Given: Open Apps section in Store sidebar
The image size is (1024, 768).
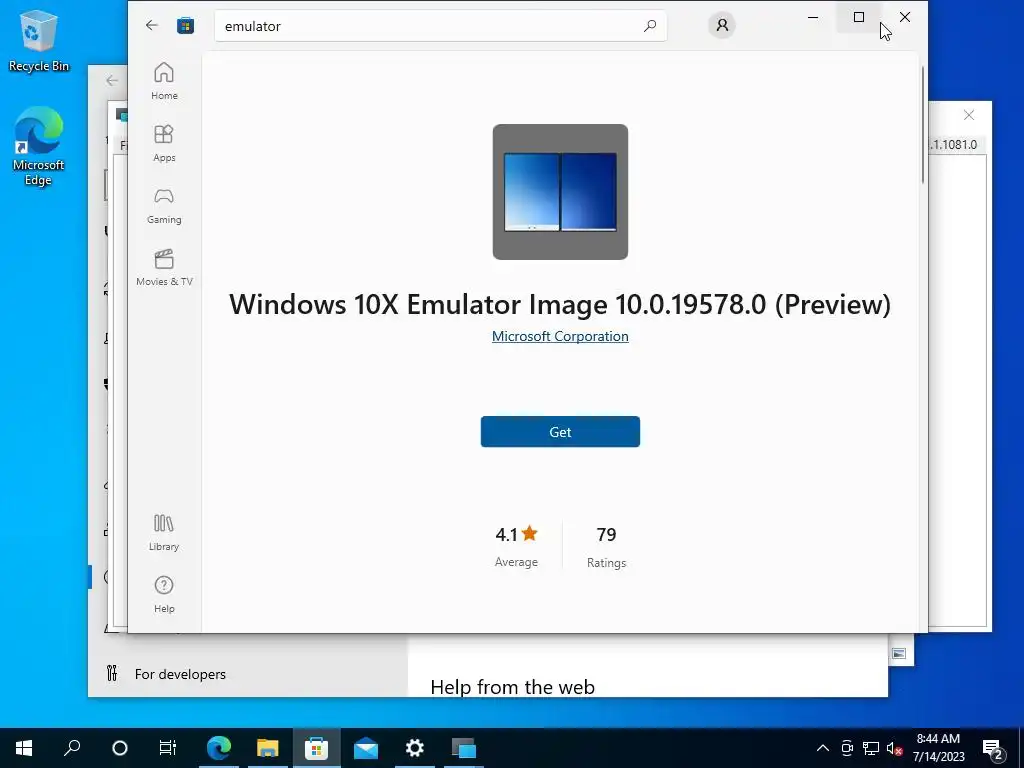Looking at the screenshot, I should (164, 143).
